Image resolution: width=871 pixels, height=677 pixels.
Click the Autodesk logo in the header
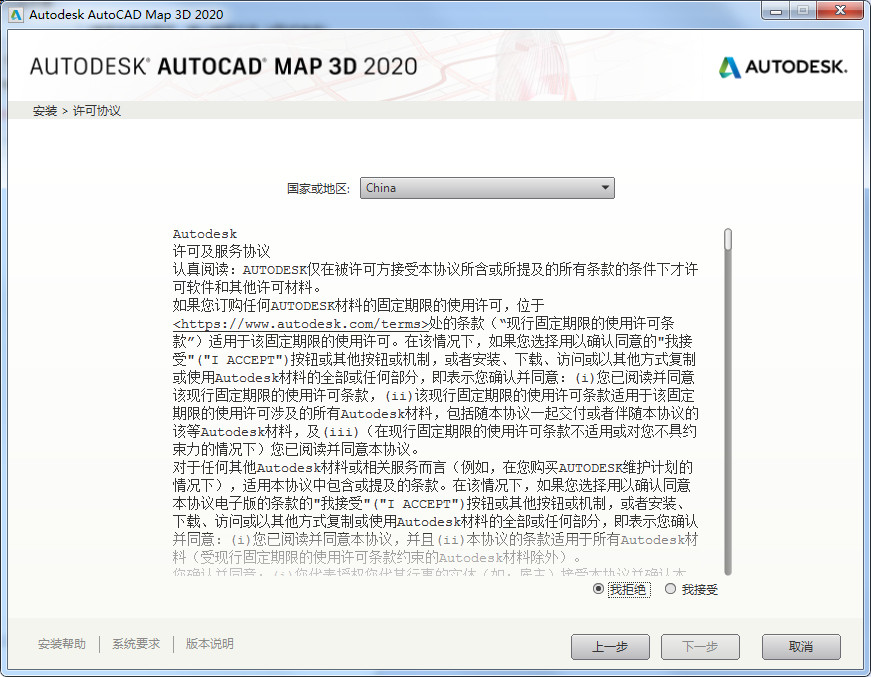point(783,67)
